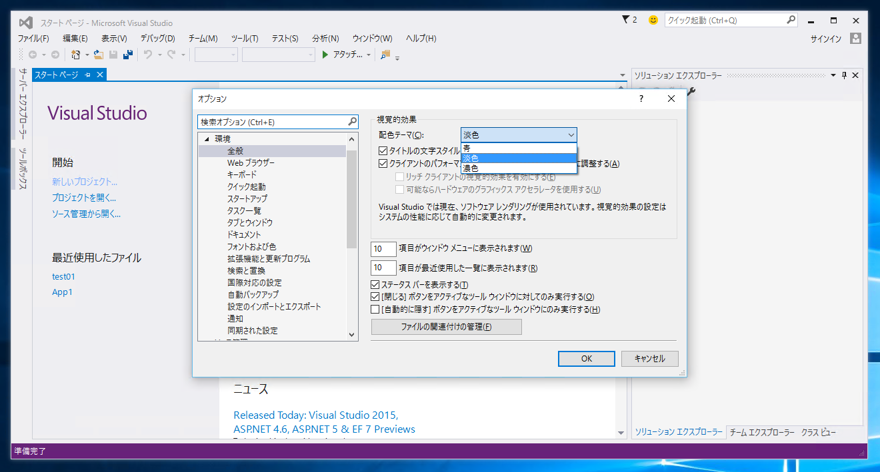Click the yellow feedback smiley icon
880x472 pixels.
[653, 20]
